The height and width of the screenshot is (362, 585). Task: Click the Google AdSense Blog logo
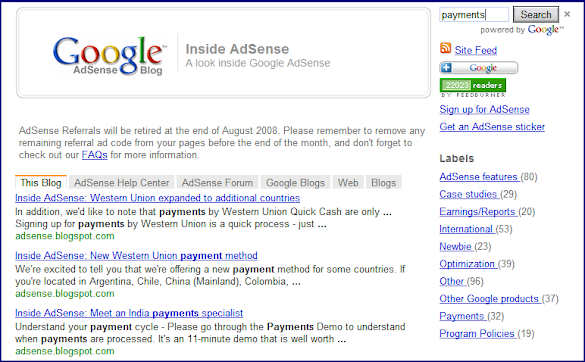click(x=110, y=55)
